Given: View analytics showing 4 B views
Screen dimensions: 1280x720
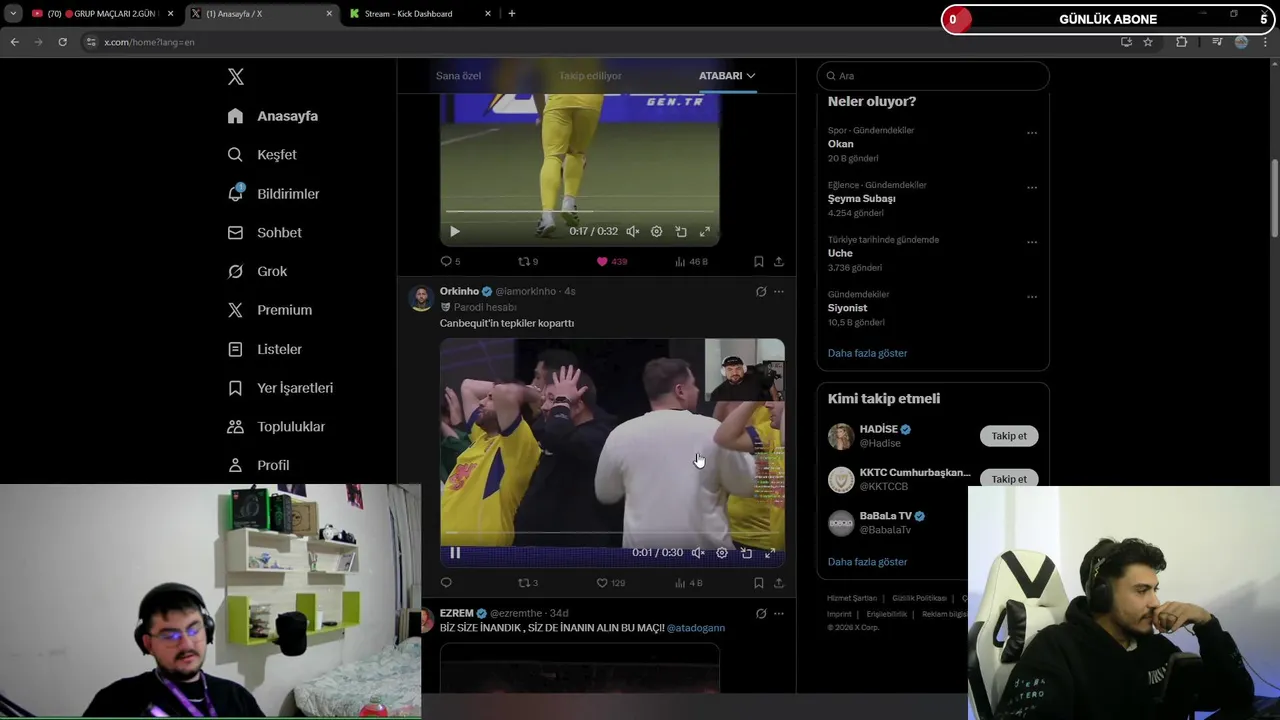Looking at the screenshot, I should (689, 583).
